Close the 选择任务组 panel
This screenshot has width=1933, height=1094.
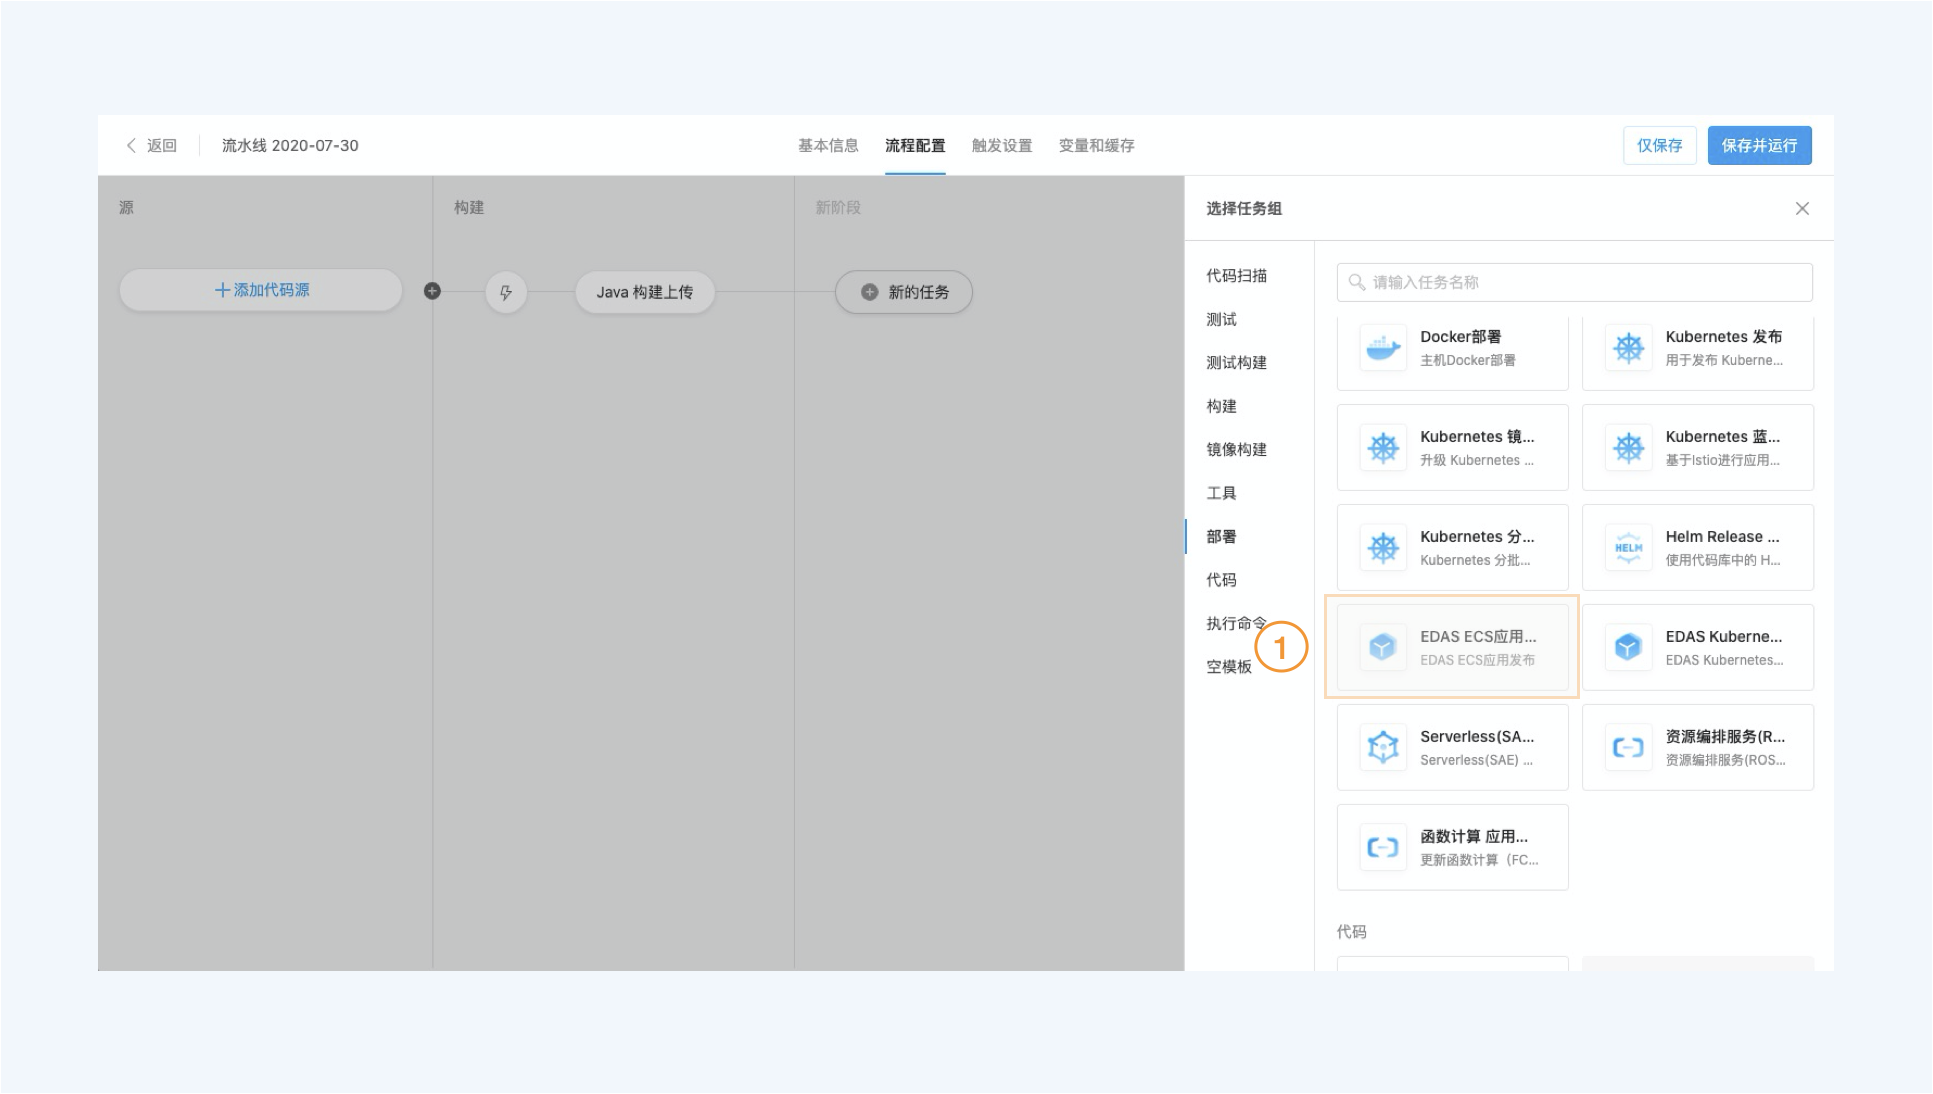tap(1802, 208)
